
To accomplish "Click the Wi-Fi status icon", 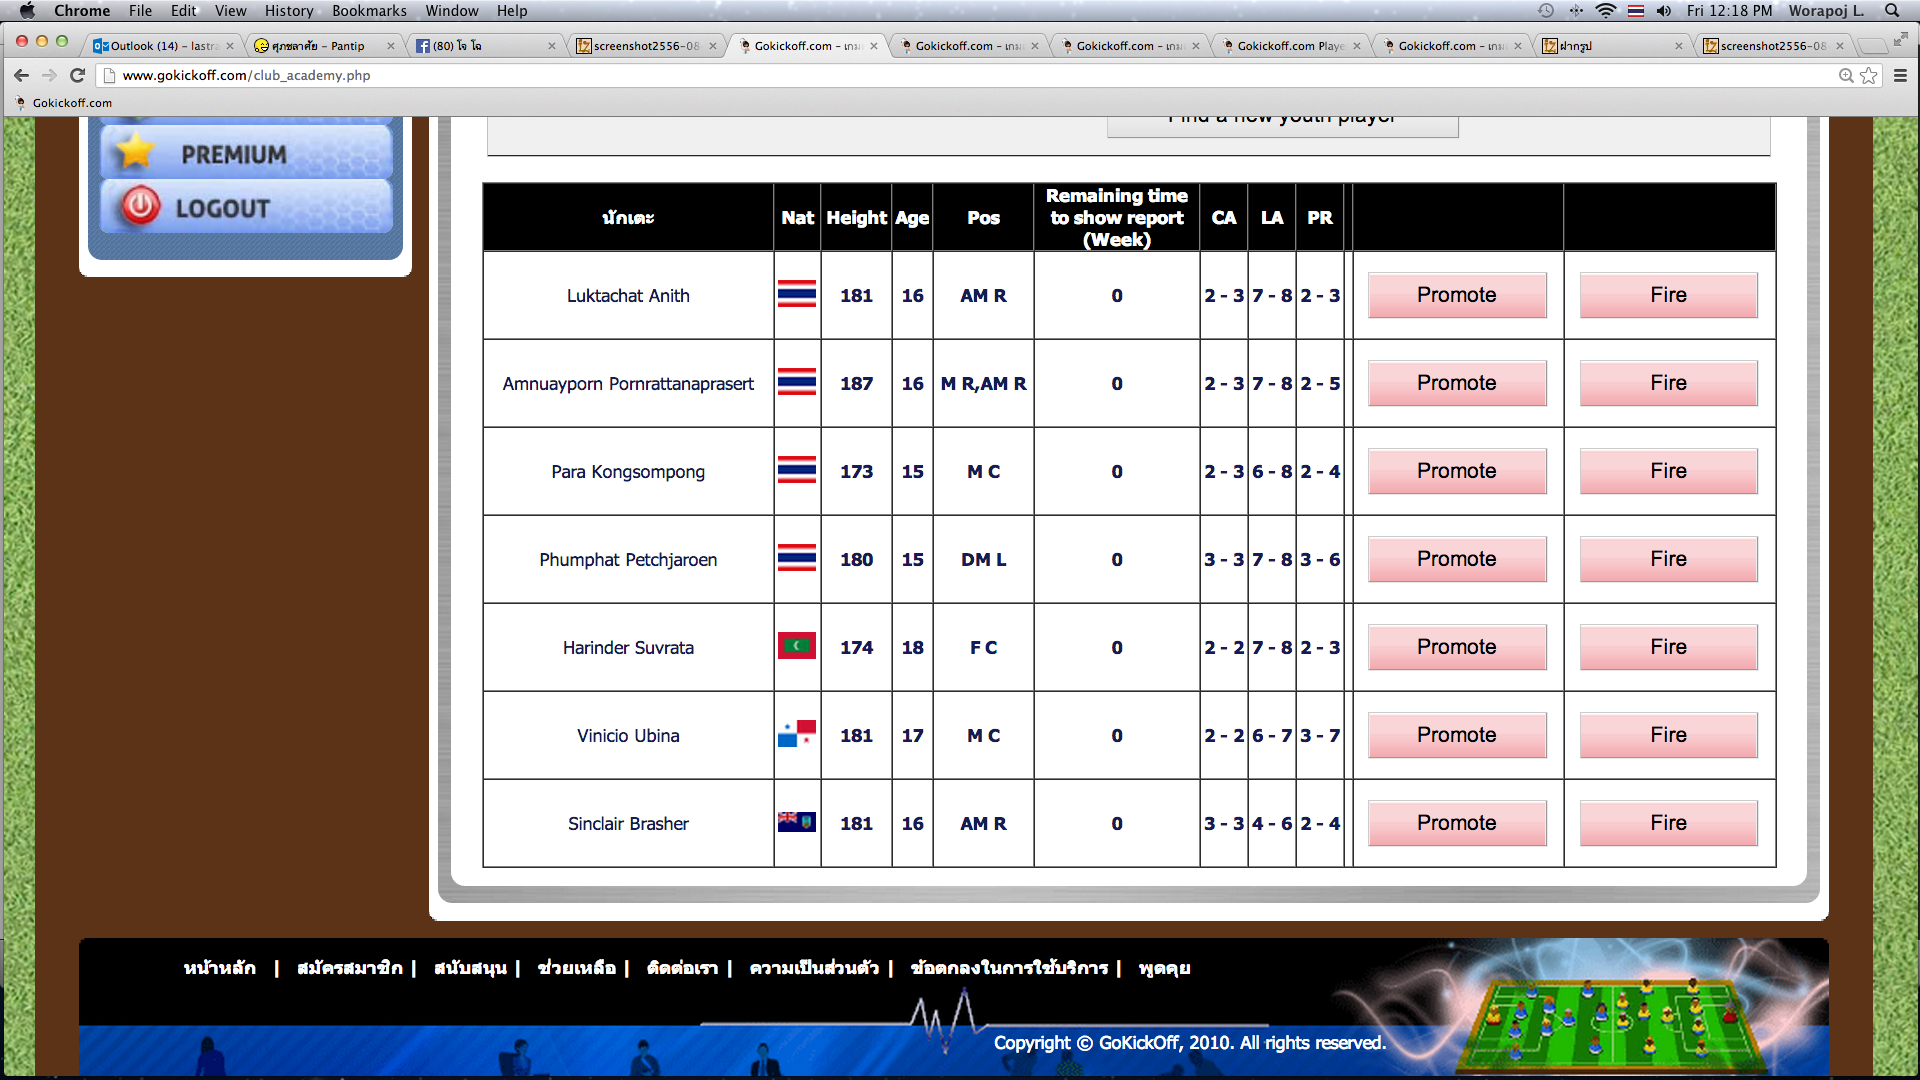I will coord(1605,11).
